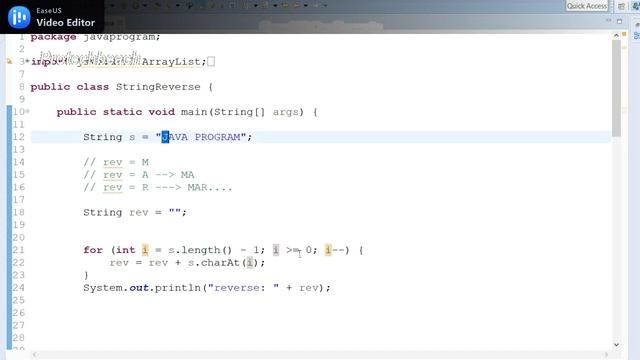The height and width of the screenshot is (360, 640).
Task: Click s.length() in the for loop
Action: pos(200,250)
